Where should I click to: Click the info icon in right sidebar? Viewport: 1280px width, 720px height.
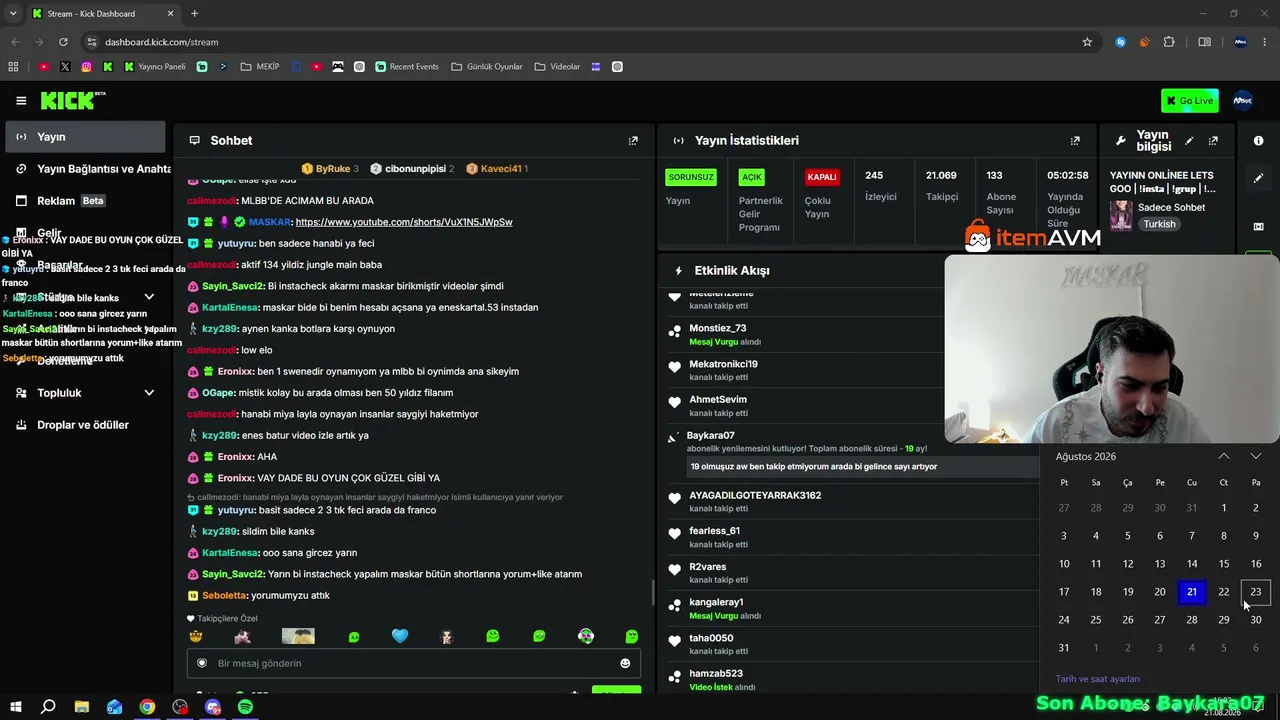click(1259, 141)
